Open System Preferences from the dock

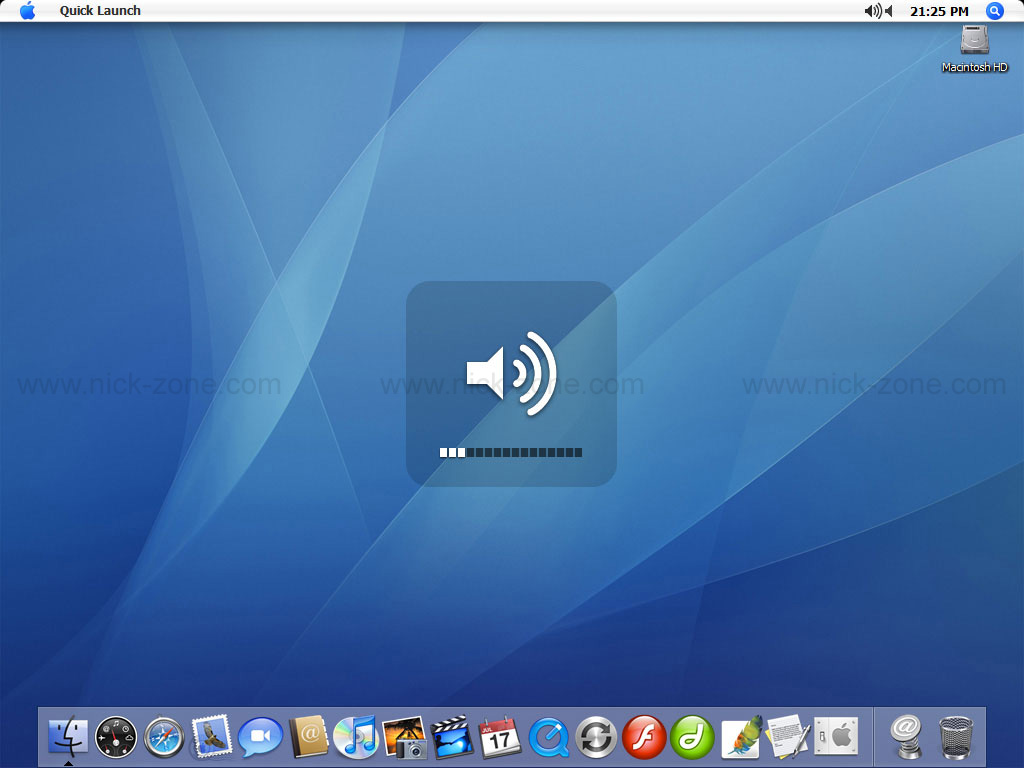pos(836,737)
